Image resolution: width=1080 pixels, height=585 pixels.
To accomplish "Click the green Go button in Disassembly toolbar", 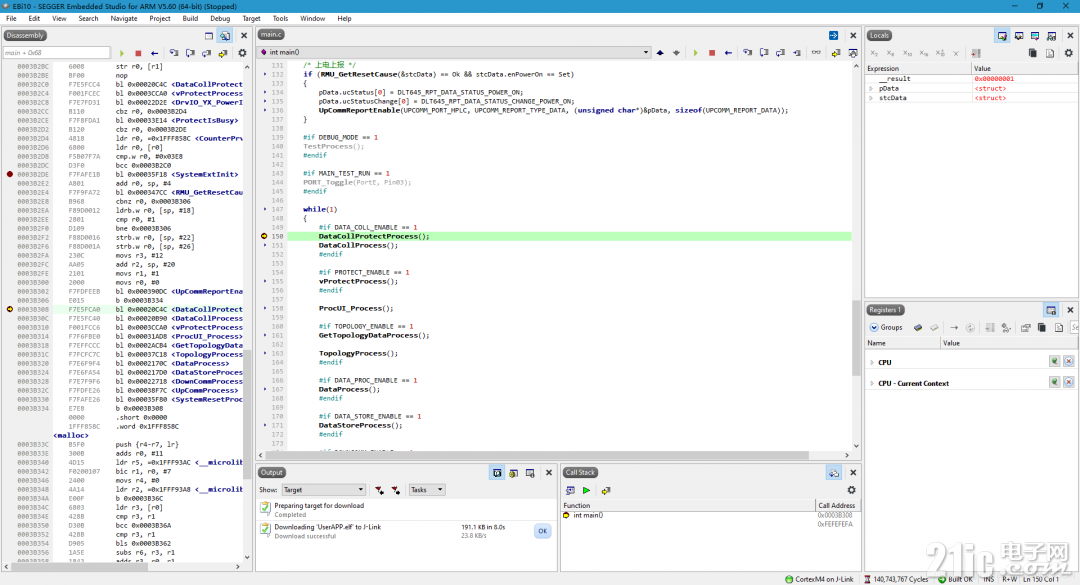I will click(122, 53).
